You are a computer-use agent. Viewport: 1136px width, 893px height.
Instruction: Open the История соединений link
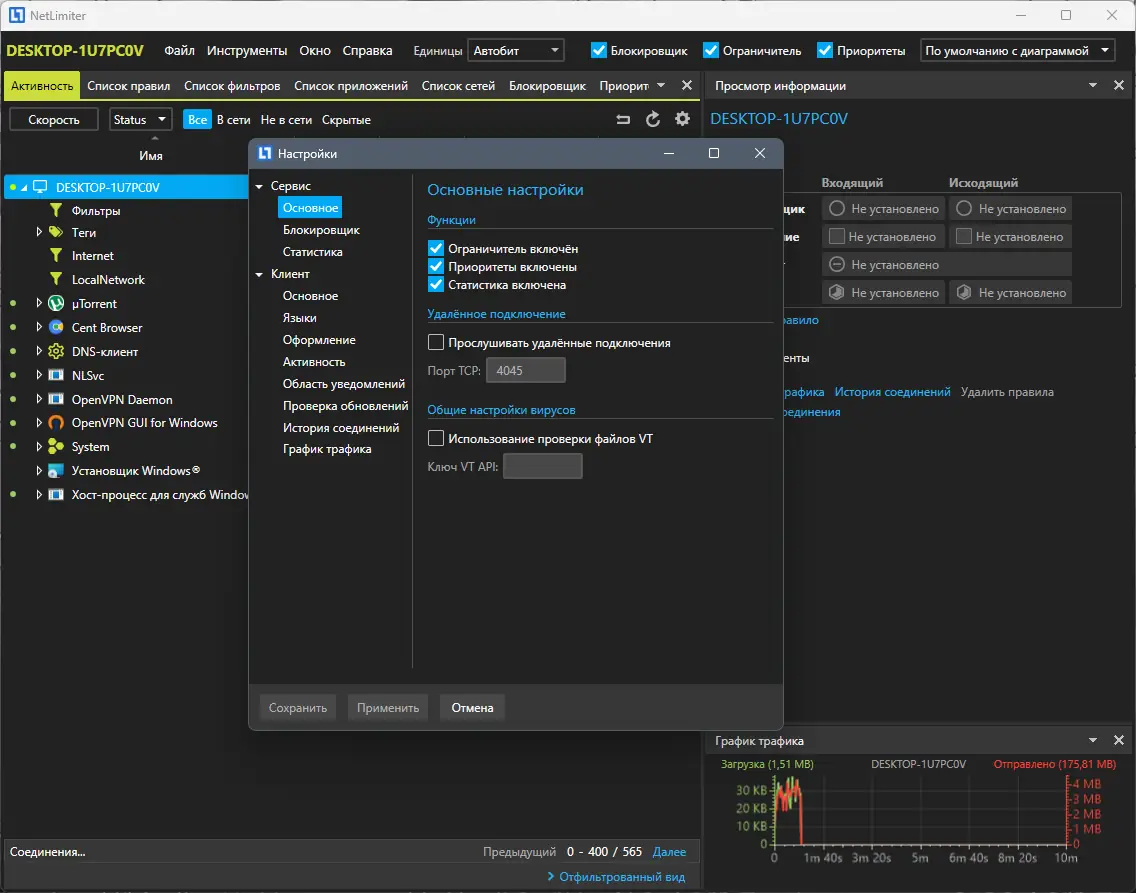[x=892, y=392]
